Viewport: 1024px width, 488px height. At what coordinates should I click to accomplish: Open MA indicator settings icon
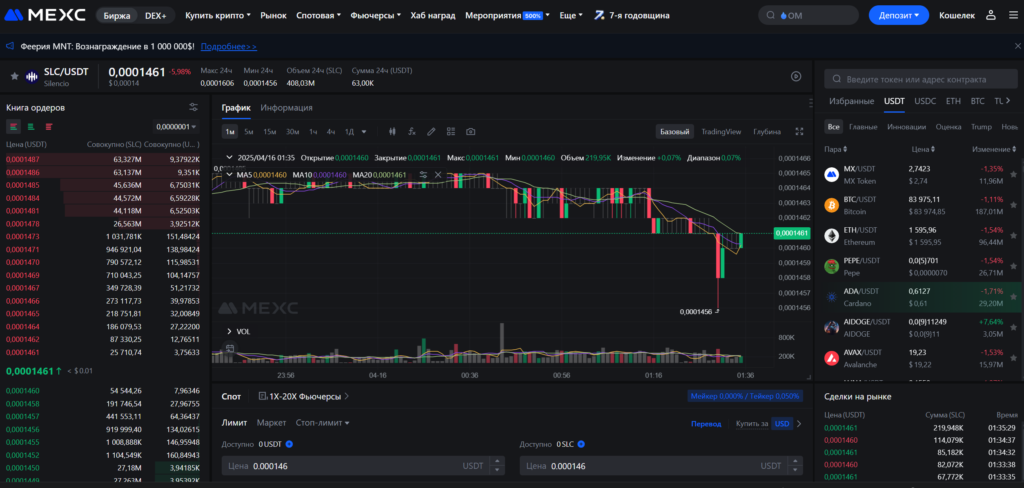click(x=423, y=174)
